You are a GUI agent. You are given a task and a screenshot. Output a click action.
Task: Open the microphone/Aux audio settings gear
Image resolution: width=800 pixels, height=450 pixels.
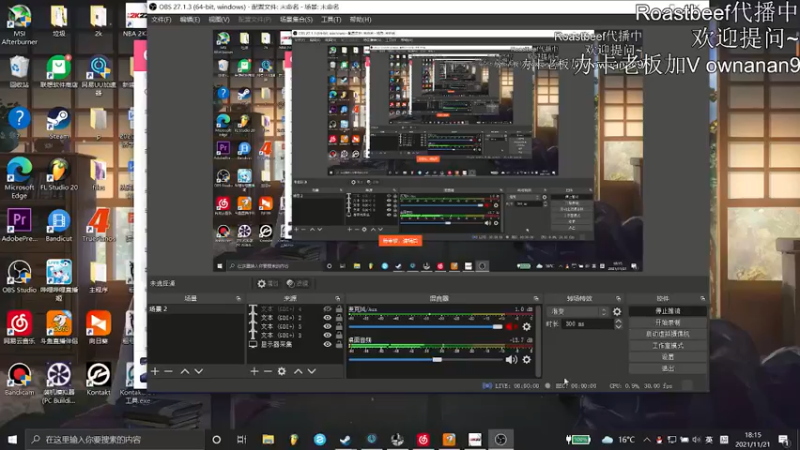click(x=527, y=327)
